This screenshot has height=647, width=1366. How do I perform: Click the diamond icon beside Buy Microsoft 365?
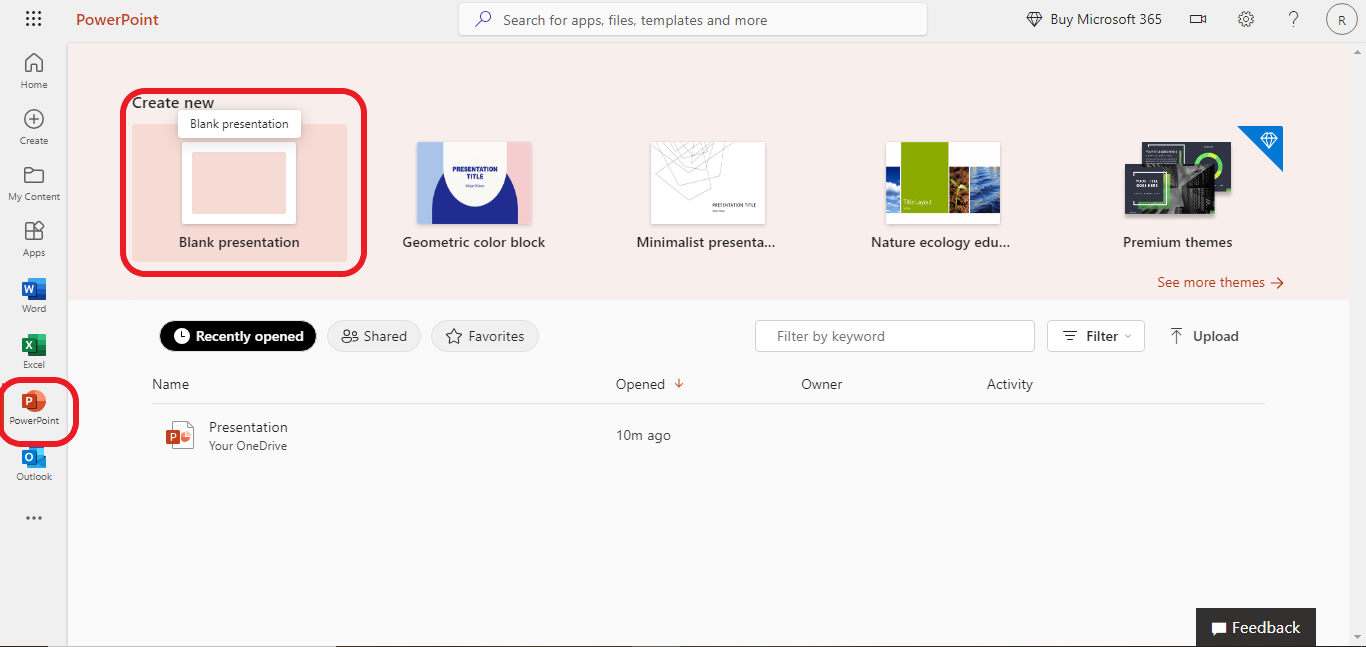coord(1034,19)
